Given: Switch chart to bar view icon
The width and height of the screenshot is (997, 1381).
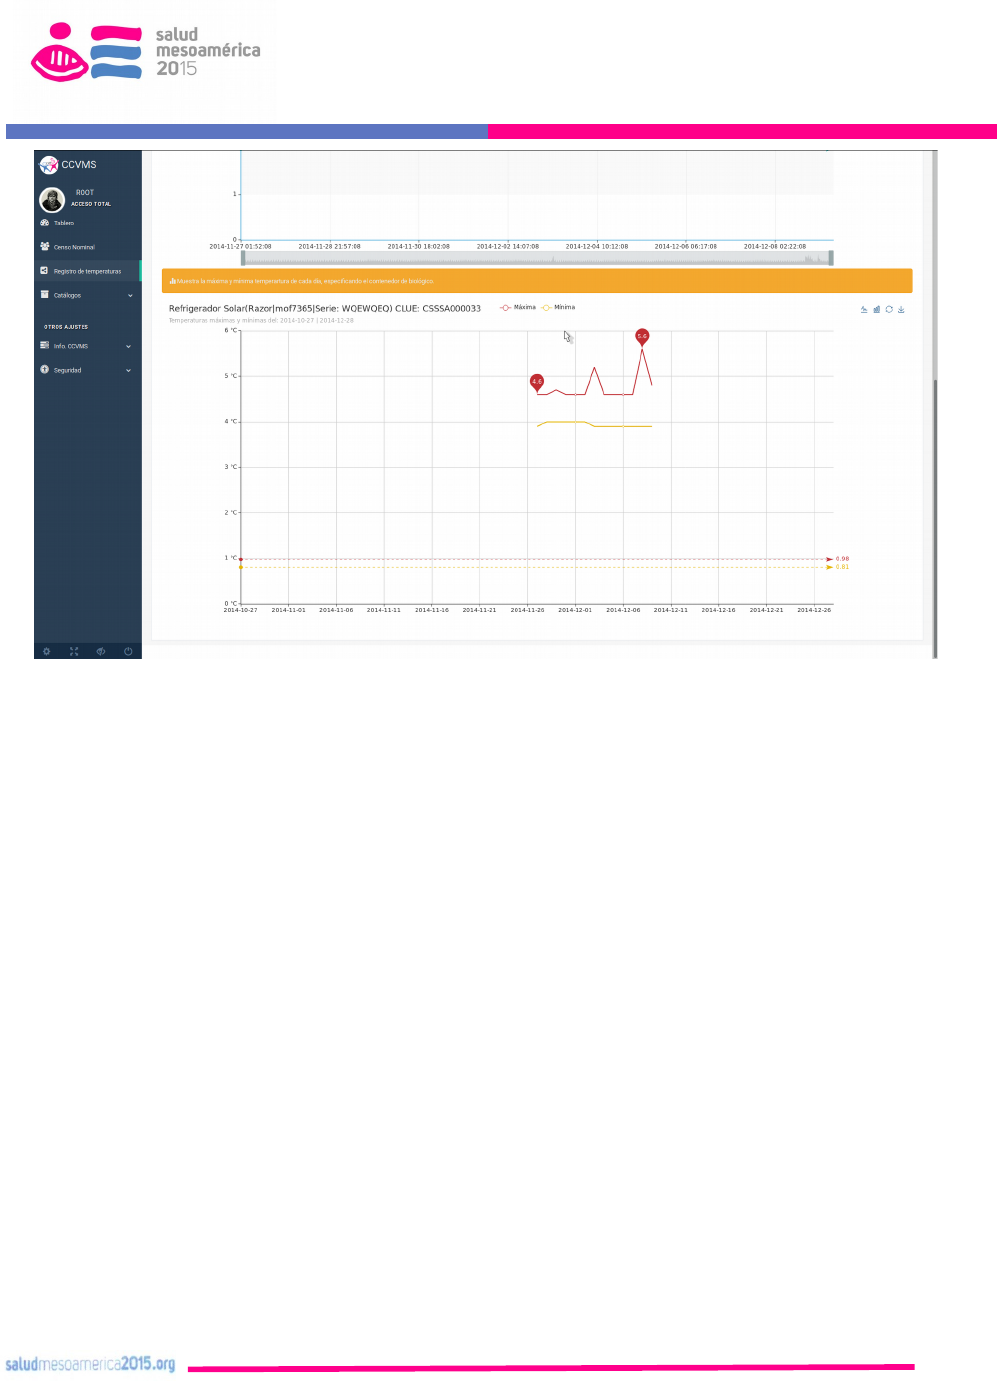Looking at the screenshot, I should pyautogui.click(x=876, y=309).
